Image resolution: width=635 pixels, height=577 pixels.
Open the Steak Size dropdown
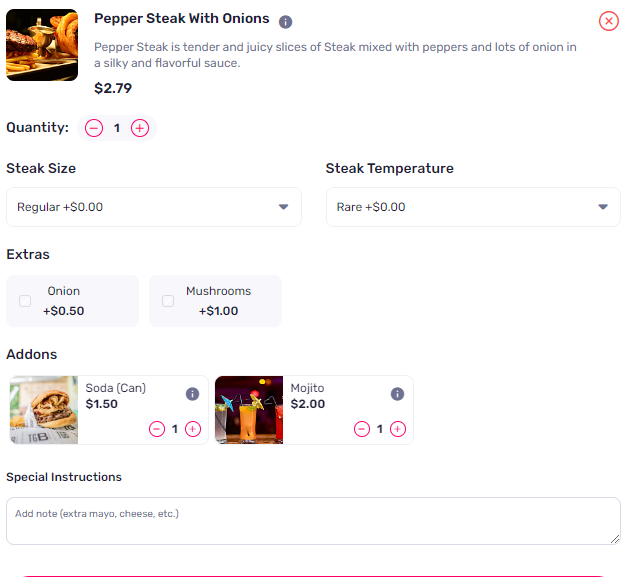(x=154, y=207)
